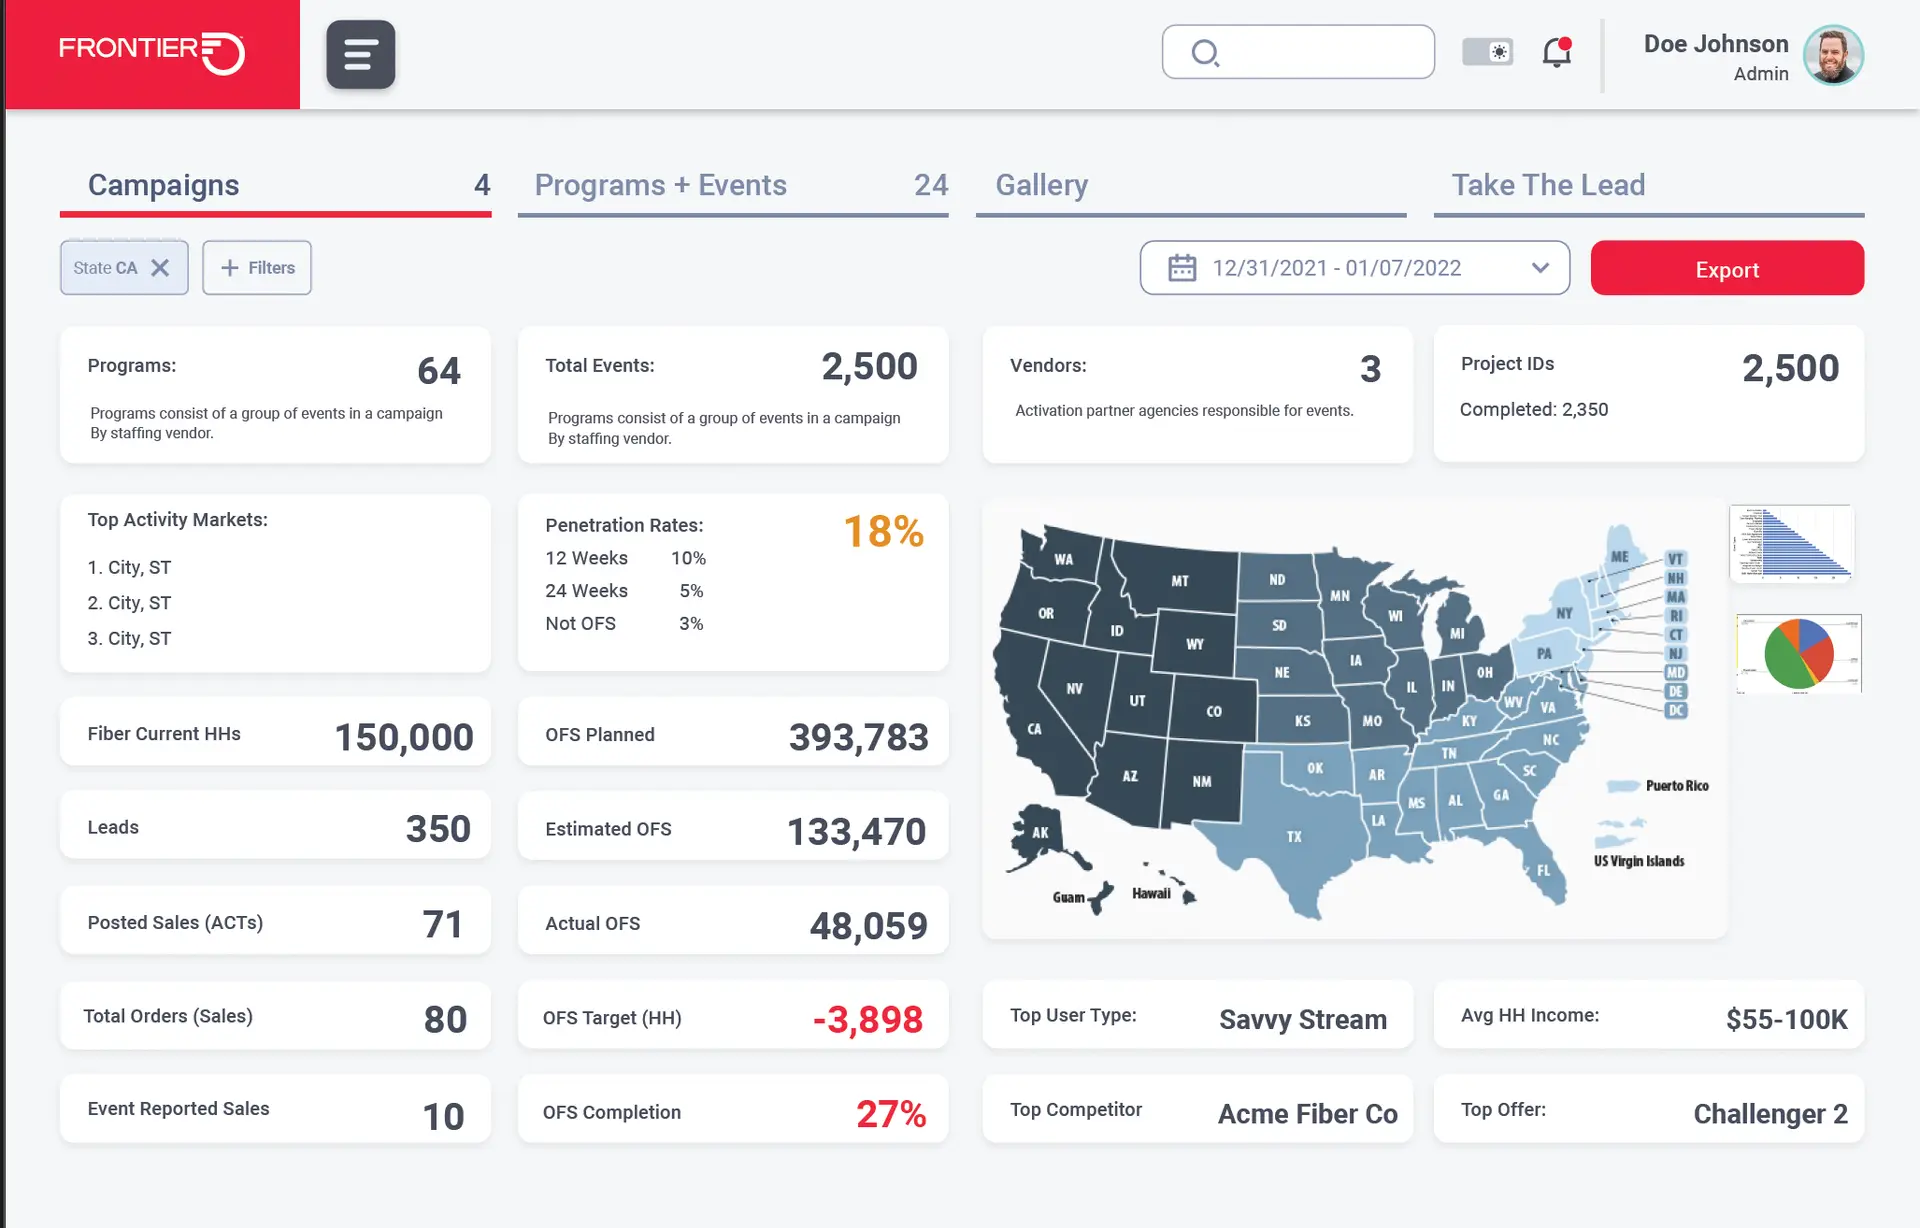This screenshot has width=1920, height=1228.
Task: Select Florida on the map
Action: click(x=1543, y=870)
